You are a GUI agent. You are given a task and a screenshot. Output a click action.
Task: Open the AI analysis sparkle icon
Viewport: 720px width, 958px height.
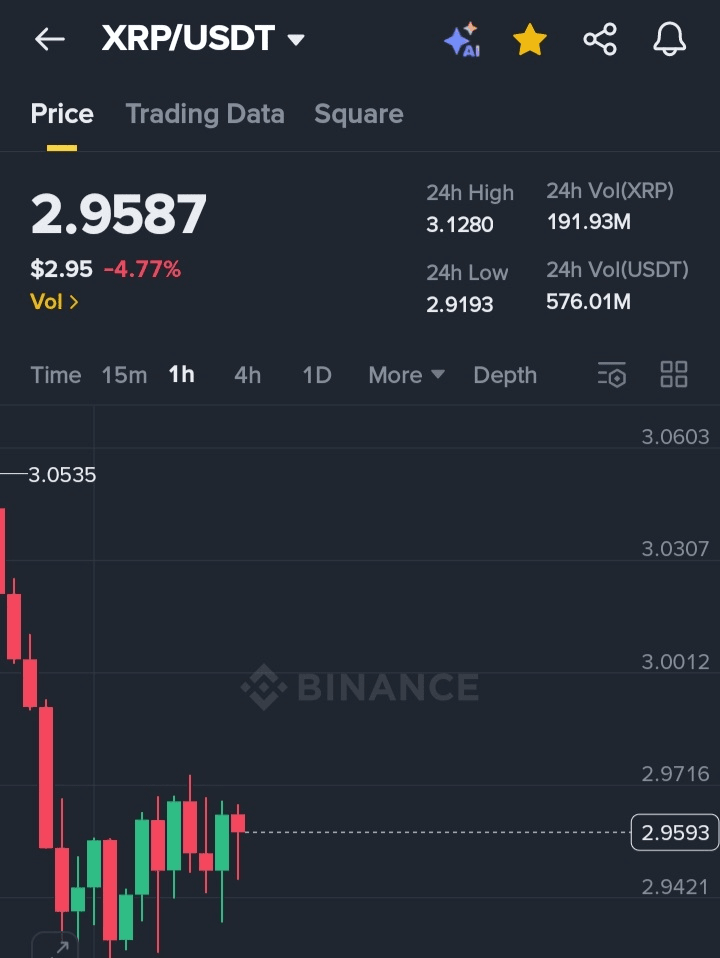coord(462,40)
